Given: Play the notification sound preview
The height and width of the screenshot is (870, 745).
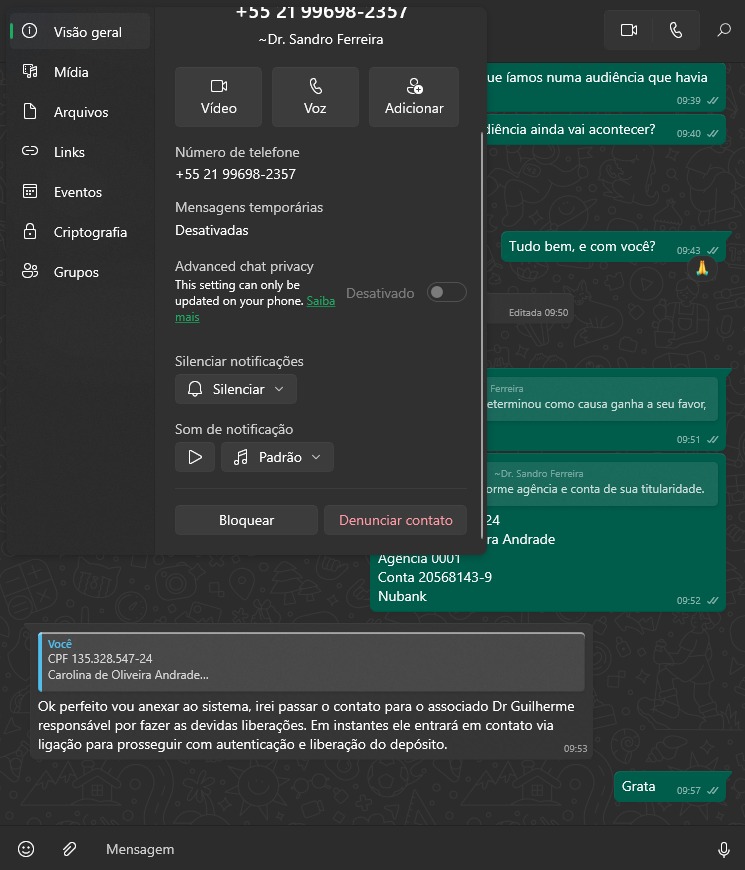Looking at the screenshot, I should 195,457.
